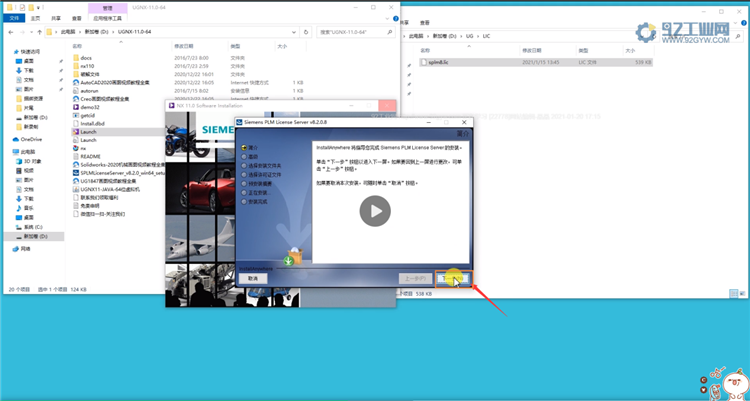Open OneDrive in the navigation pane
The width and height of the screenshot is (750, 401).
pos(31,139)
